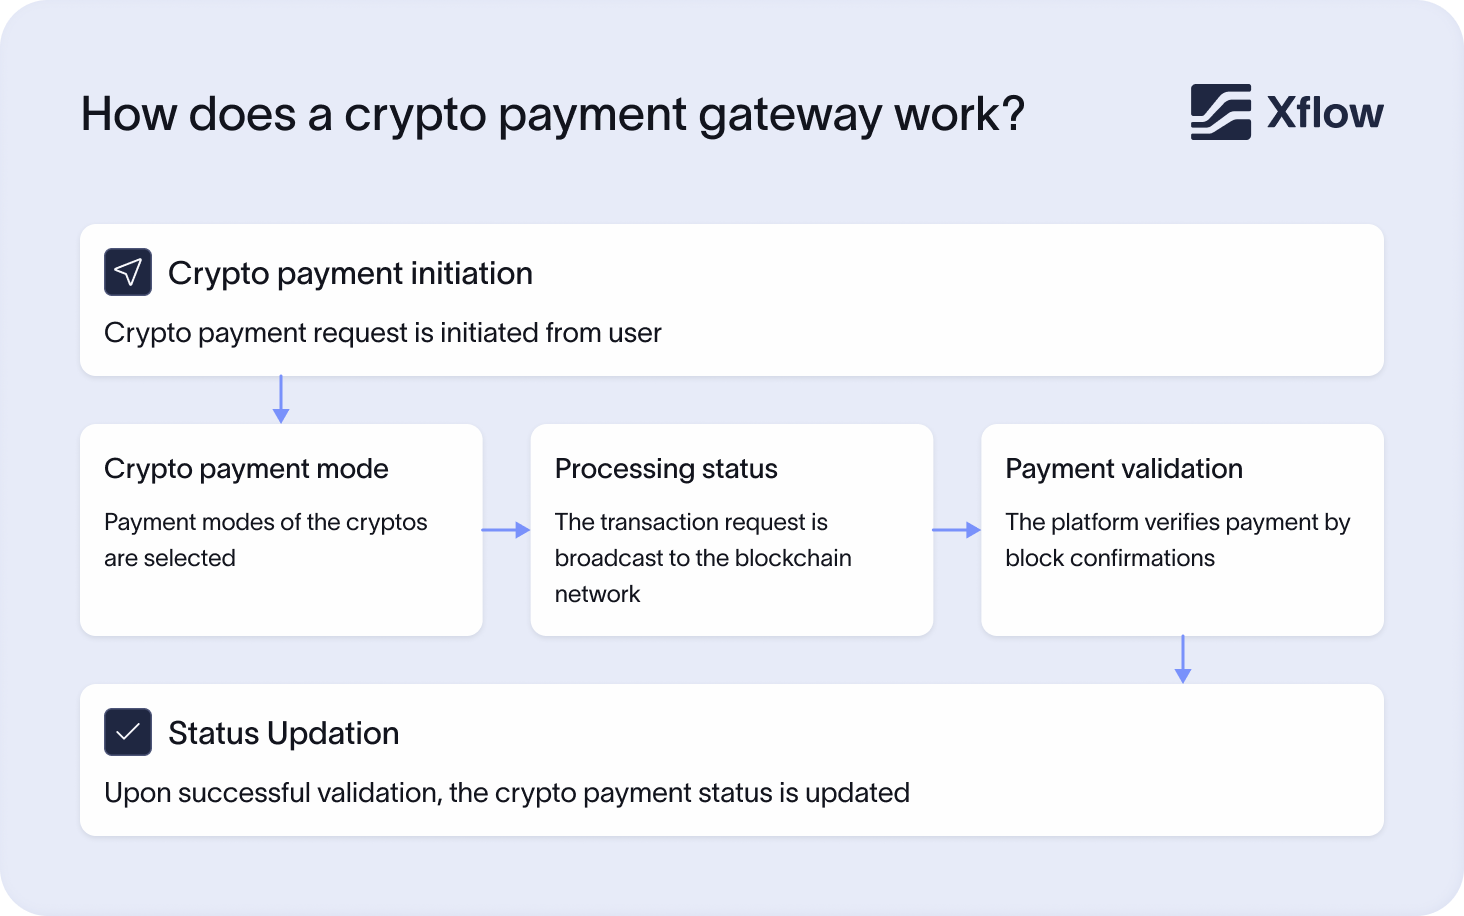Click arrow between payment mode and processing
The width and height of the screenshot is (1464, 916).
point(506,530)
